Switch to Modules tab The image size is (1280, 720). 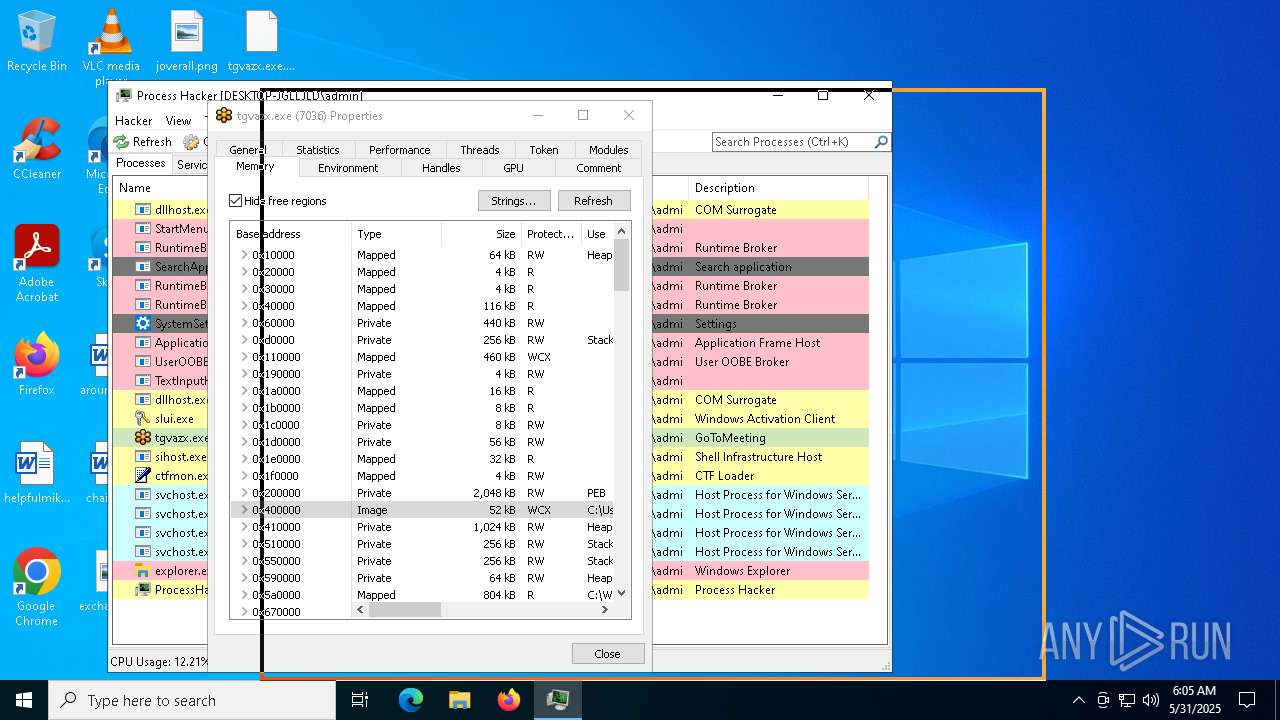click(x=608, y=150)
